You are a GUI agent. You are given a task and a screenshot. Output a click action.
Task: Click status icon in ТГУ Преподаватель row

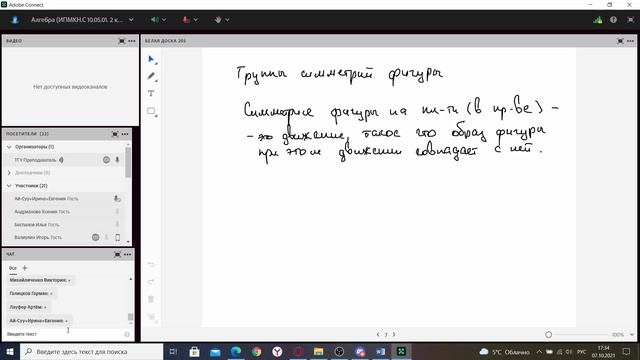(106, 160)
